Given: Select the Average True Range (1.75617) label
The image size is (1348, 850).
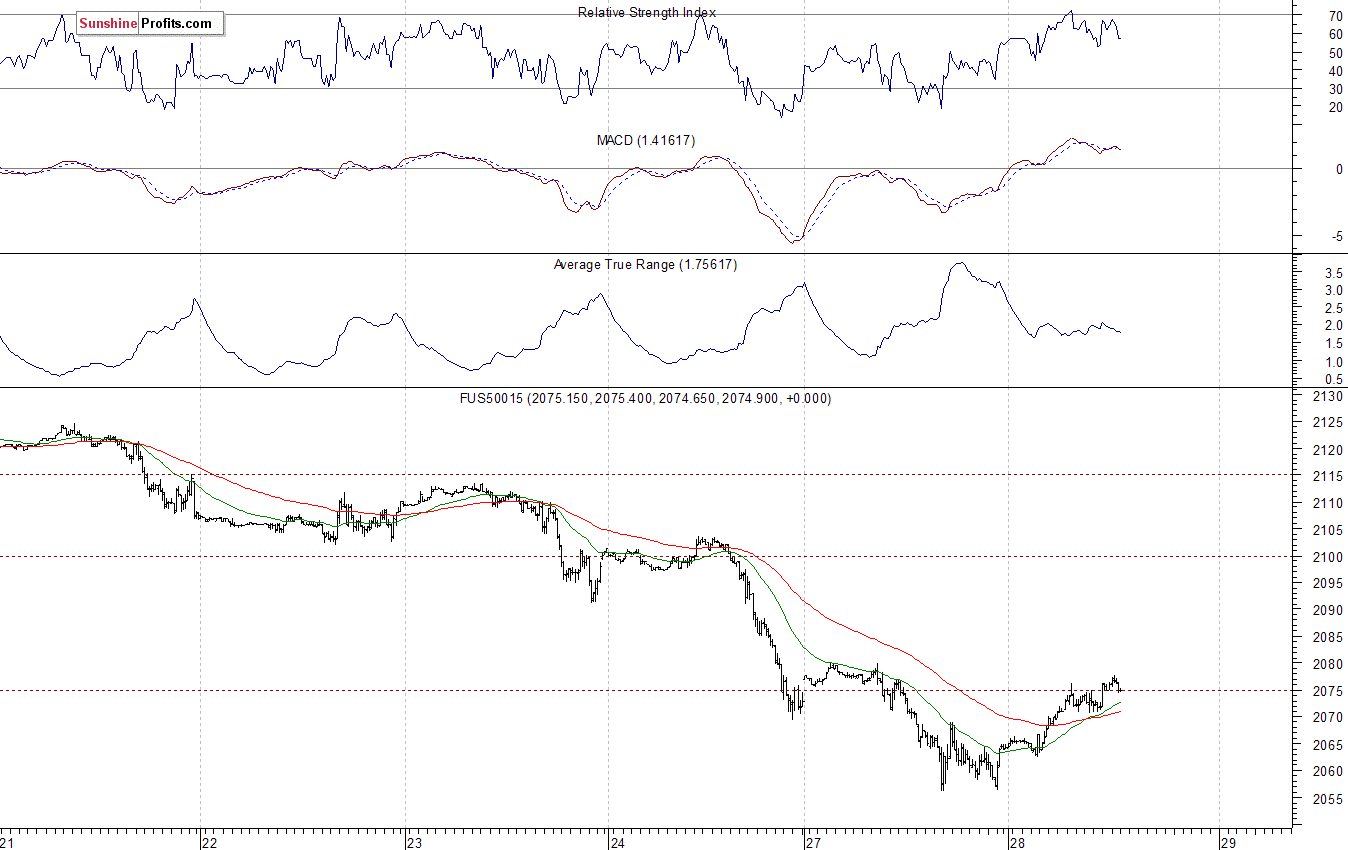Looking at the screenshot, I should pyautogui.click(x=645, y=265).
